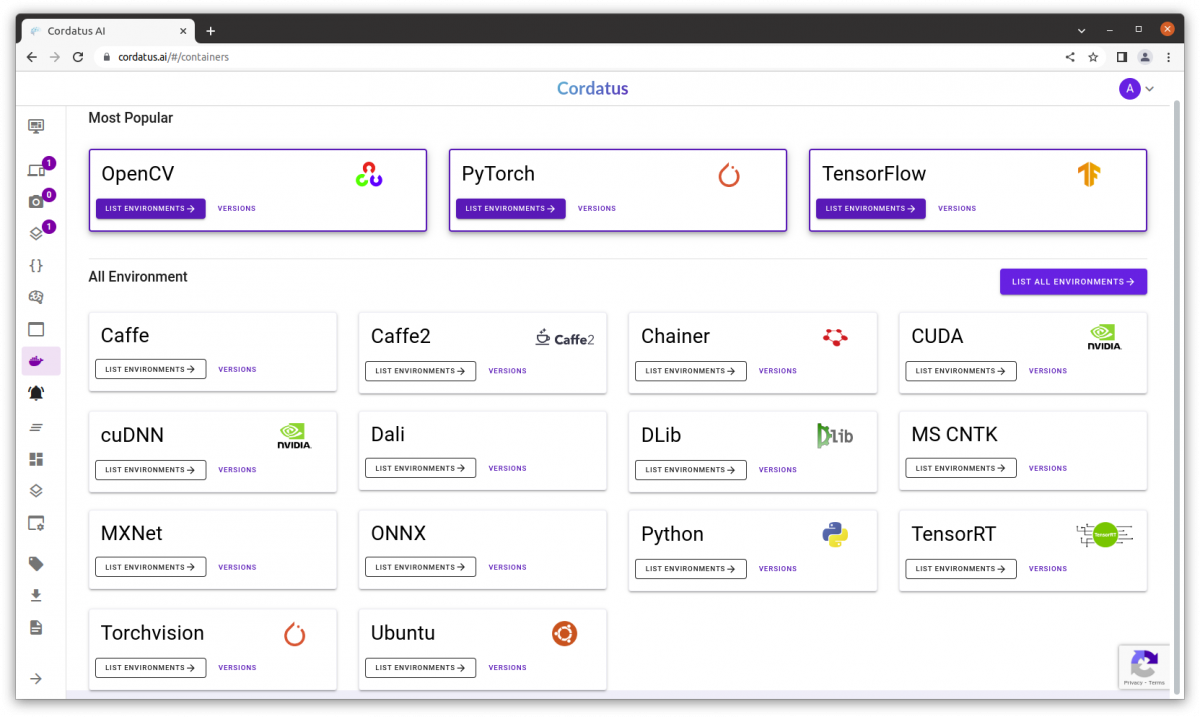Open VERSIONS link on the TensorFlow card
Image resolution: width=1200 pixels, height=717 pixels.
pyautogui.click(x=956, y=208)
